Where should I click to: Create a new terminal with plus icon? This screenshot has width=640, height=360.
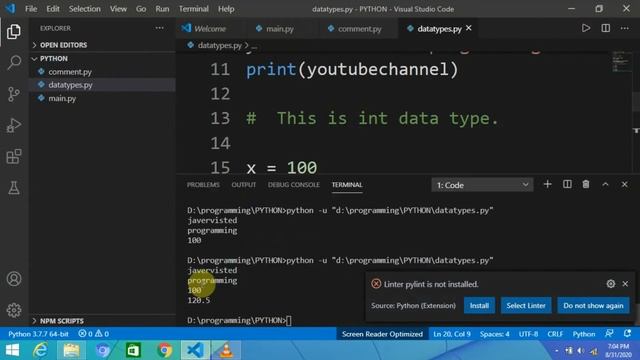[547, 184]
